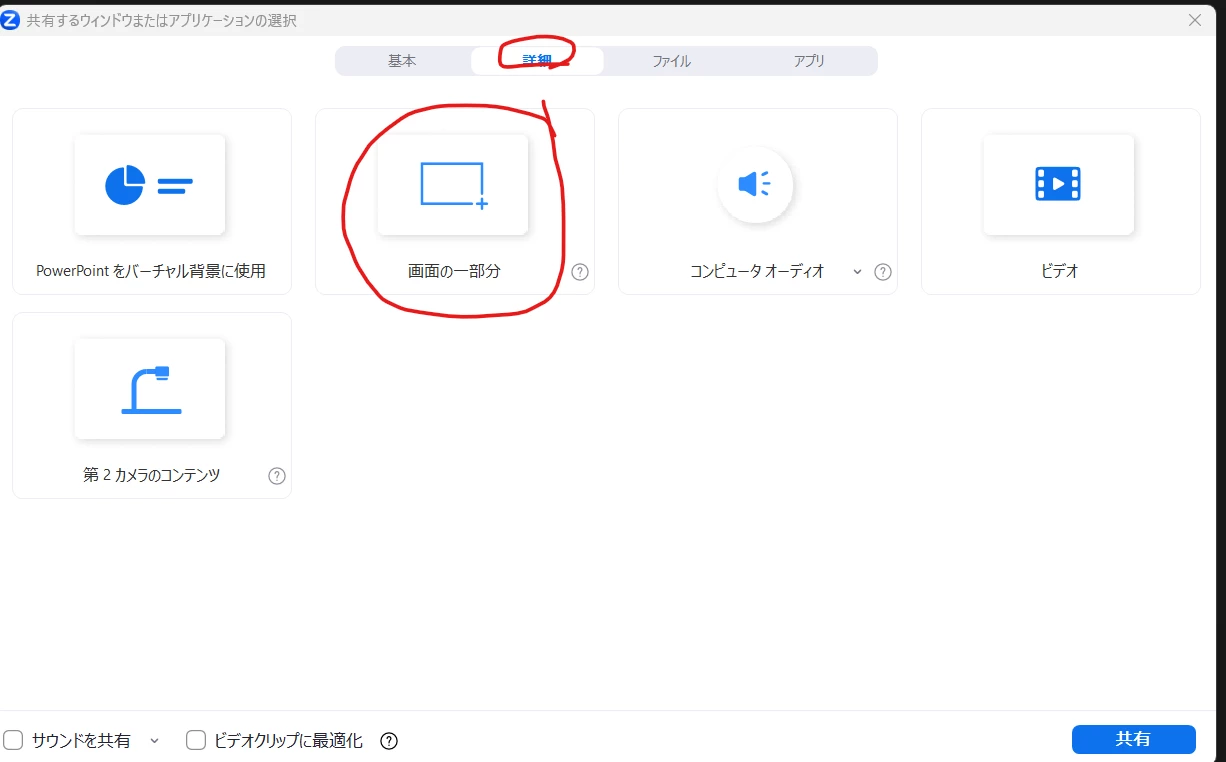Open help for 第 2 カメラのコンテンツ
Image resolution: width=1226 pixels, height=762 pixels.
(x=277, y=476)
